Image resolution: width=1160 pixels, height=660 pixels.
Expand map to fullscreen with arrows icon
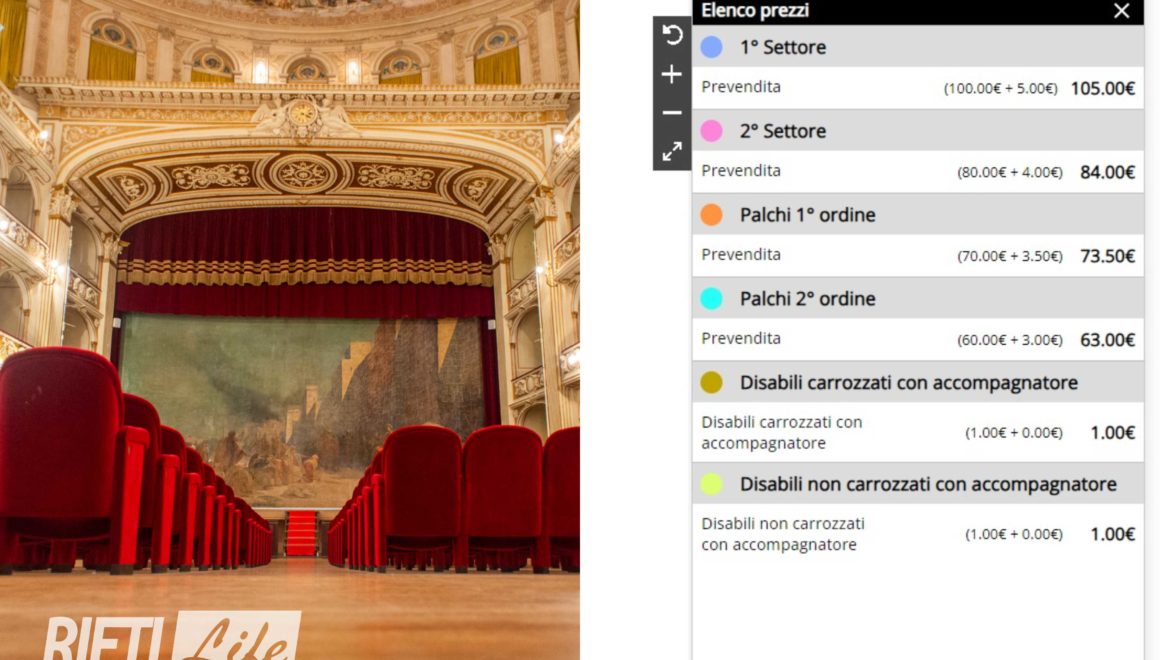coord(672,151)
